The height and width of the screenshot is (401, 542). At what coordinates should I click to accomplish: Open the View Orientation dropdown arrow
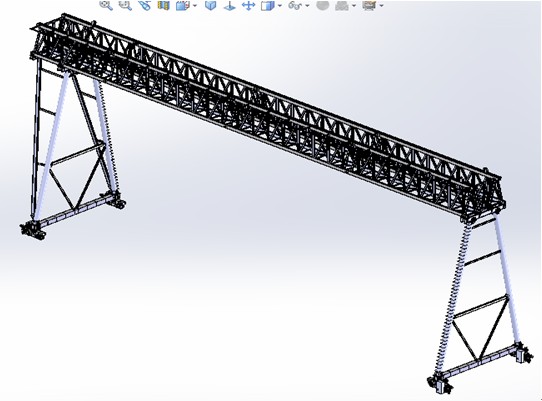click(x=195, y=6)
